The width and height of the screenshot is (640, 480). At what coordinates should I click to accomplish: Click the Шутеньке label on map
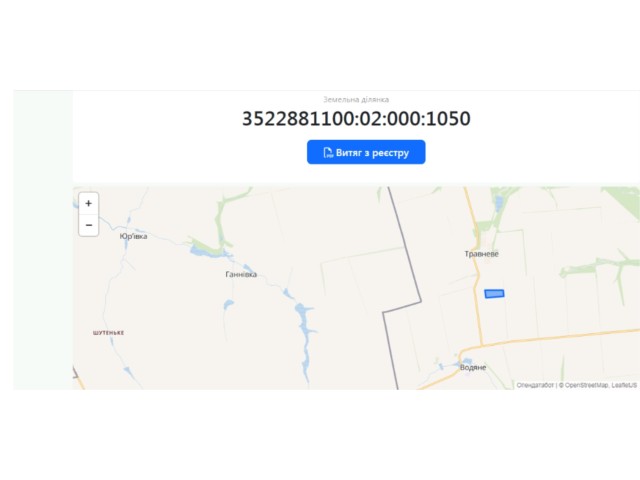point(109,333)
